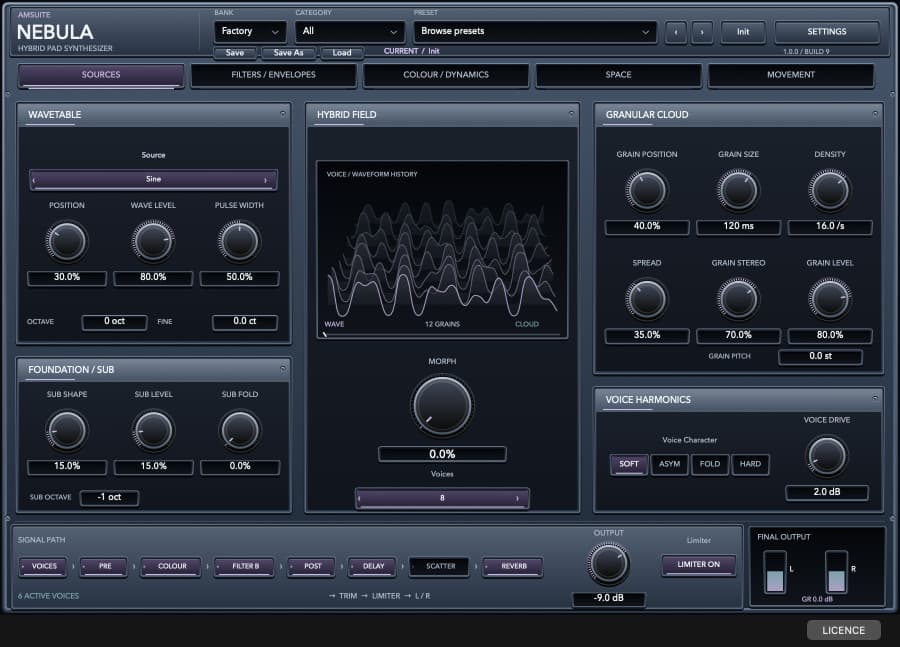Click the Sub Shape knob
The width and height of the screenshot is (900, 647).
point(67,430)
